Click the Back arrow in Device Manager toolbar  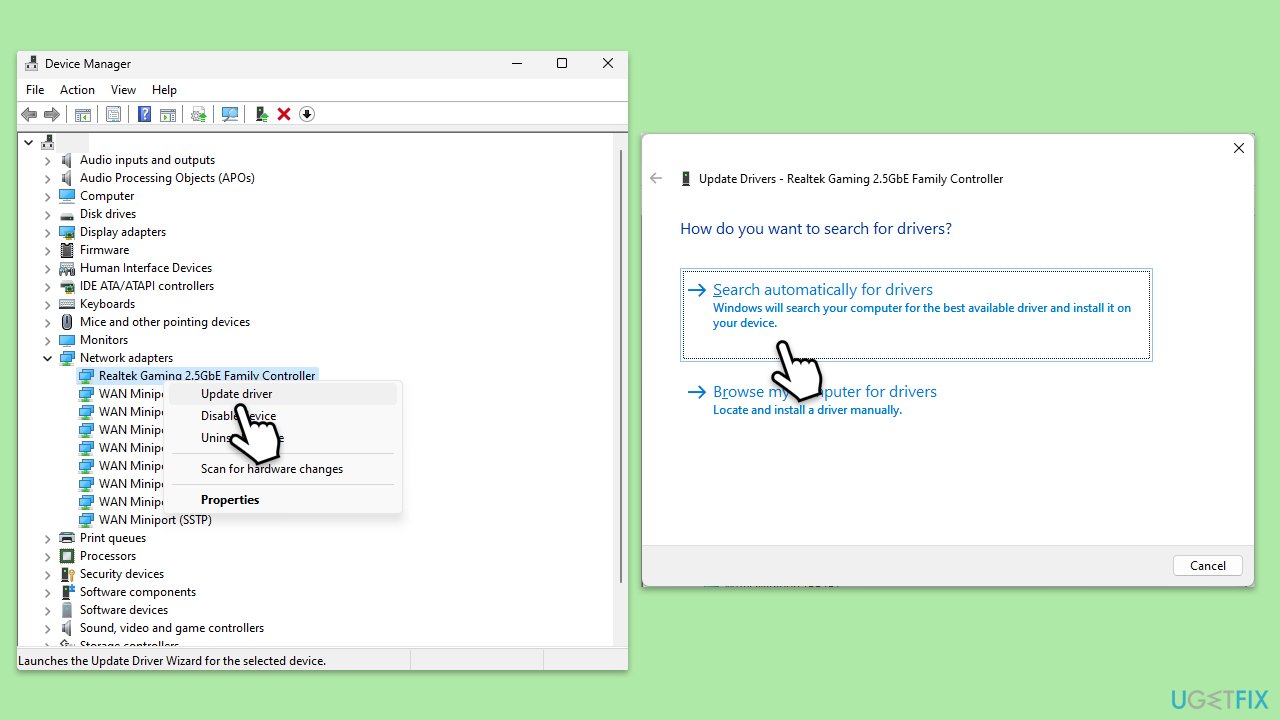(x=29, y=114)
